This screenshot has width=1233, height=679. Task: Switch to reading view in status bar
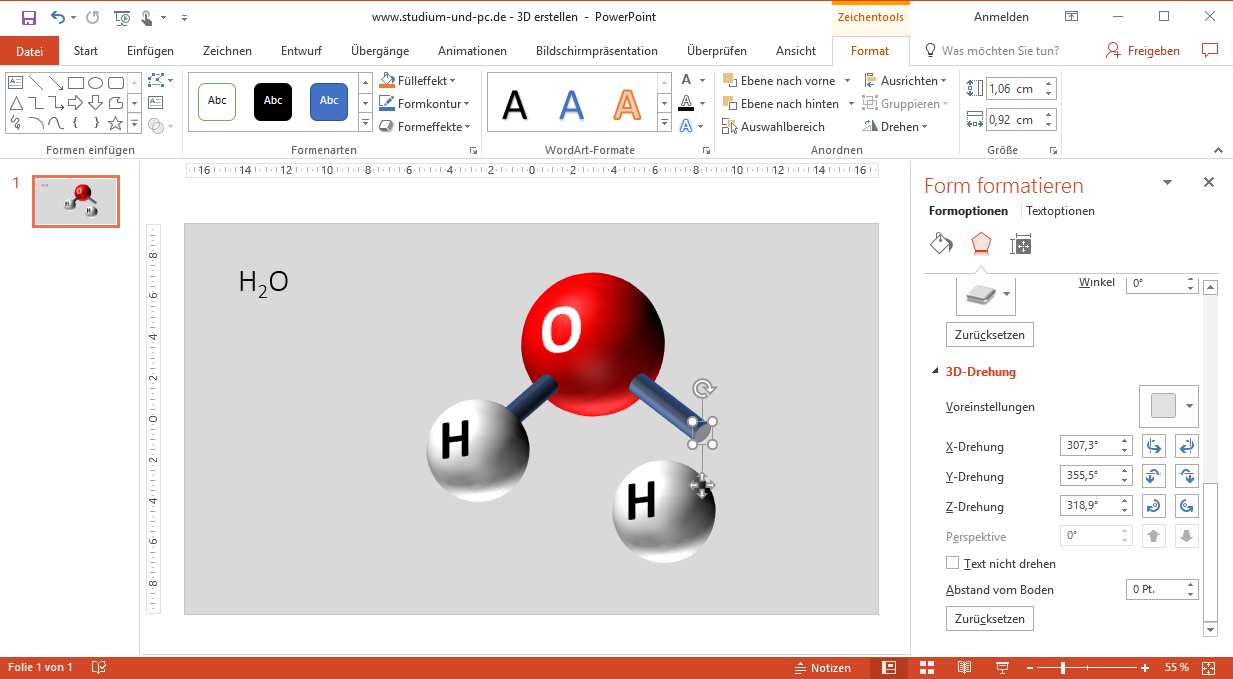point(964,668)
